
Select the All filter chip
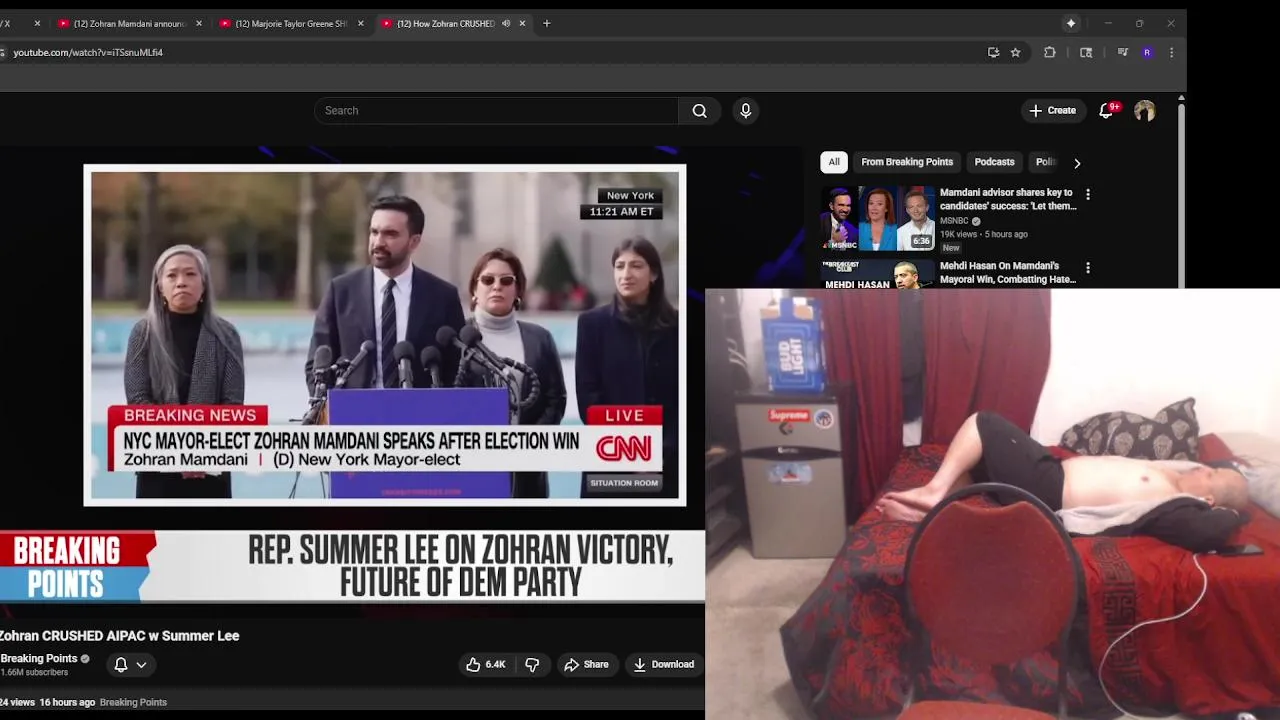[834, 162]
